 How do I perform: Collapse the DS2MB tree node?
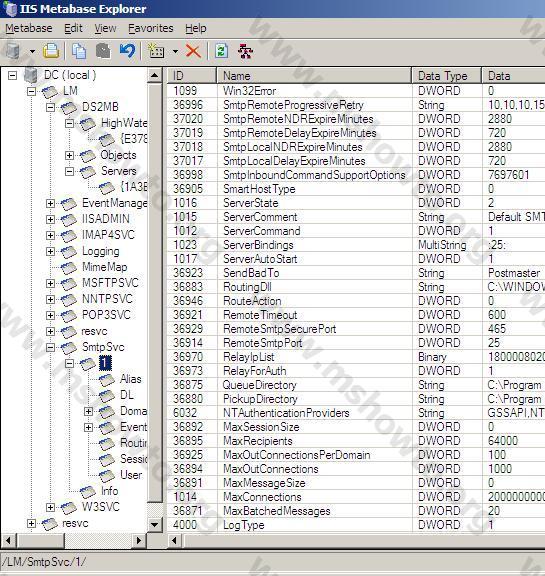point(50,107)
